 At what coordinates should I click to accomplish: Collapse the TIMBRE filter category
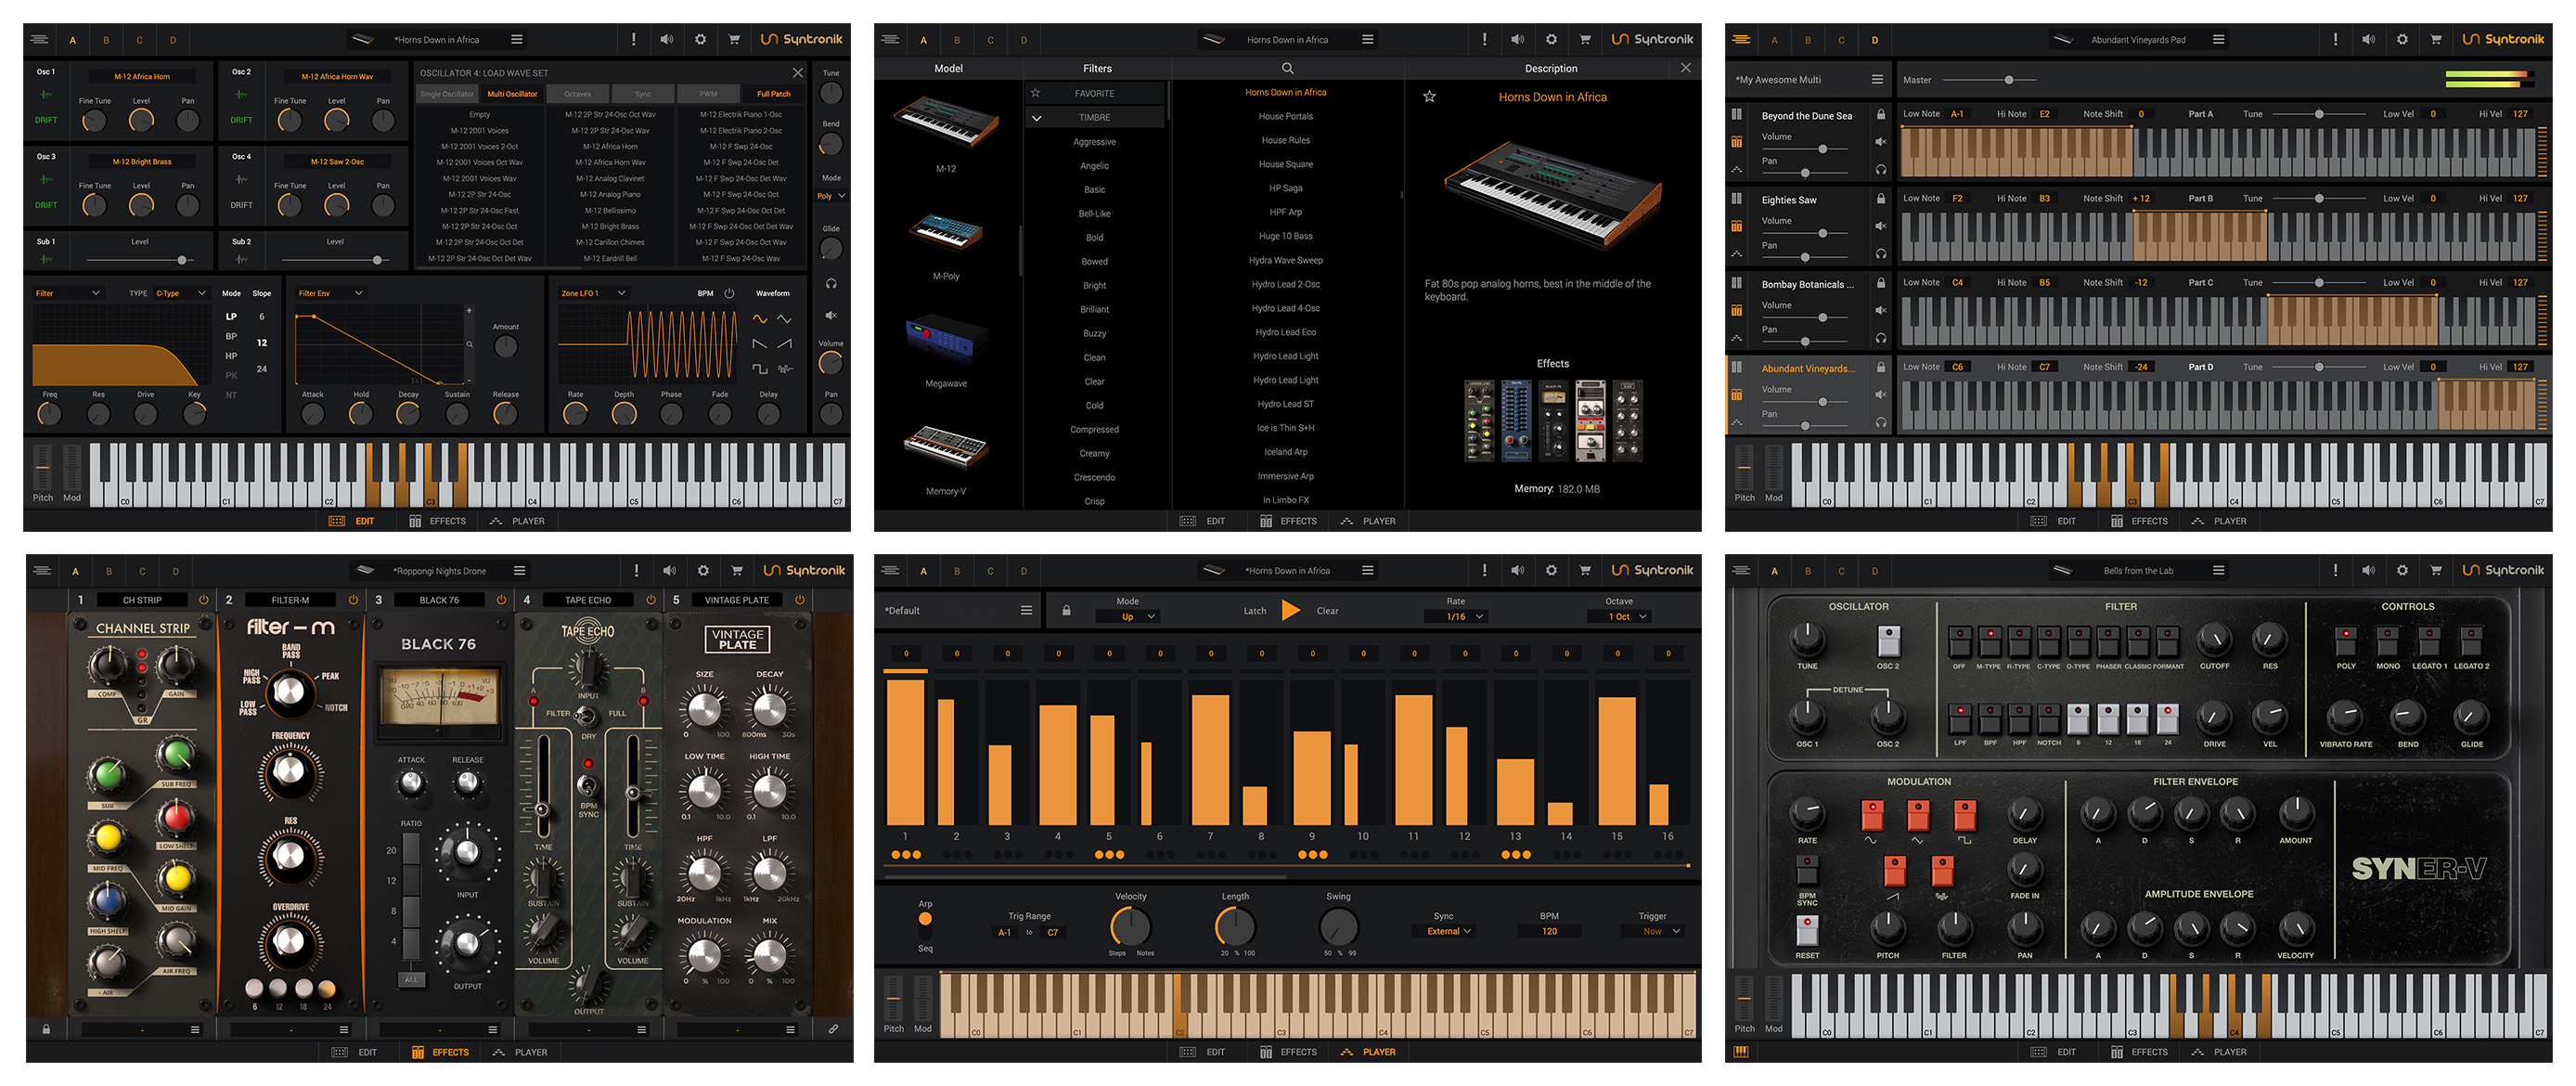pos(1037,117)
